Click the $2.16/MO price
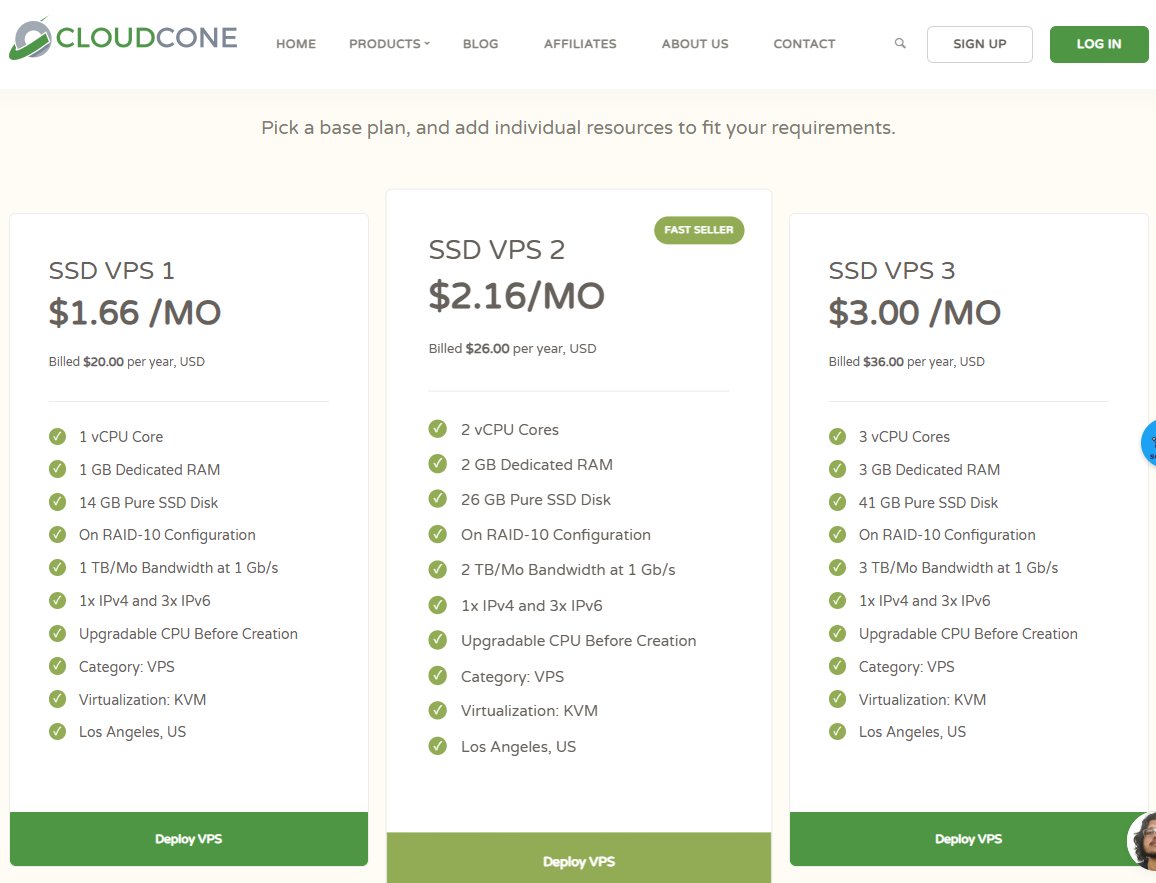The height and width of the screenshot is (883, 1156). (516, 296)
